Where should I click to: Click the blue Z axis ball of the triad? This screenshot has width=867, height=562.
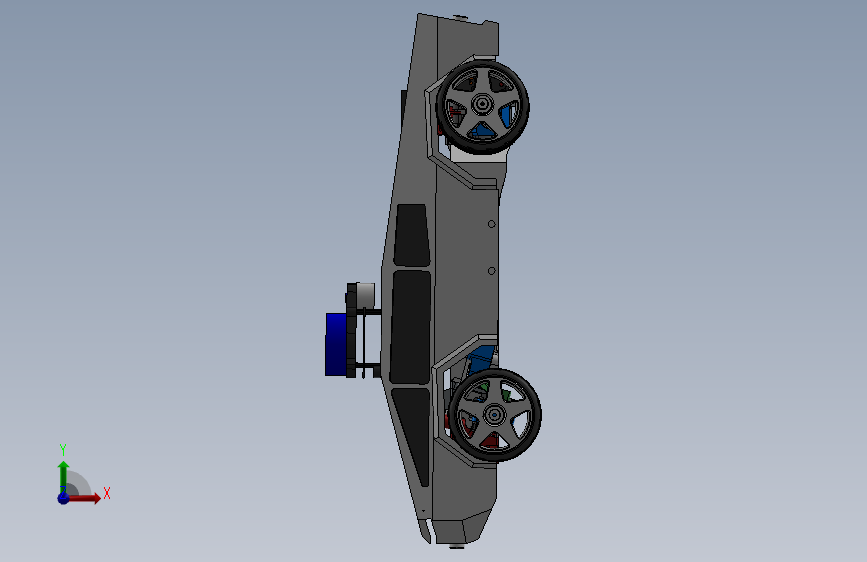click(64, 498)
